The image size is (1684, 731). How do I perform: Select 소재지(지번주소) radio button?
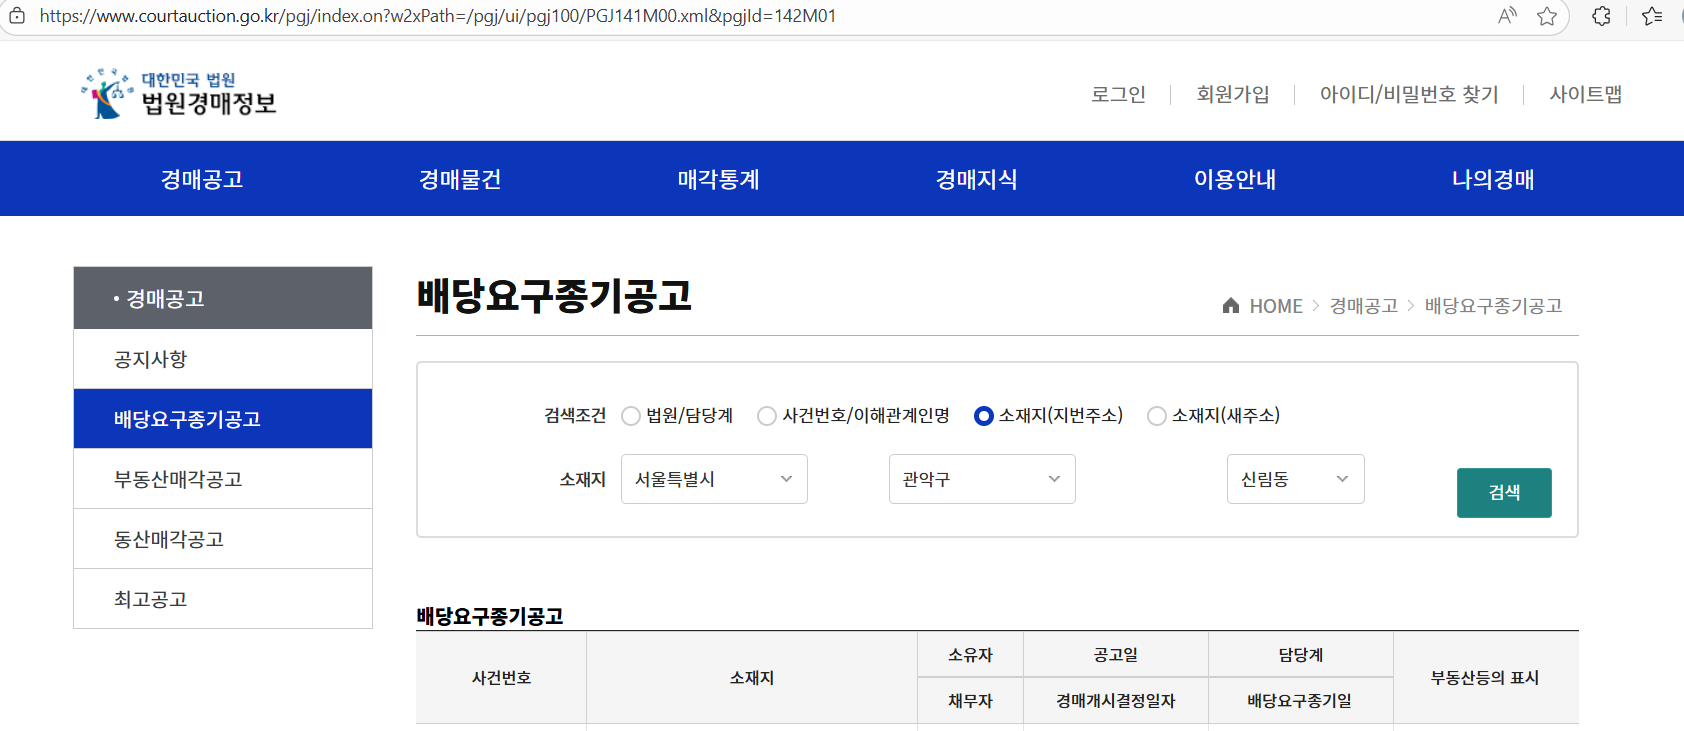[984, 416]
